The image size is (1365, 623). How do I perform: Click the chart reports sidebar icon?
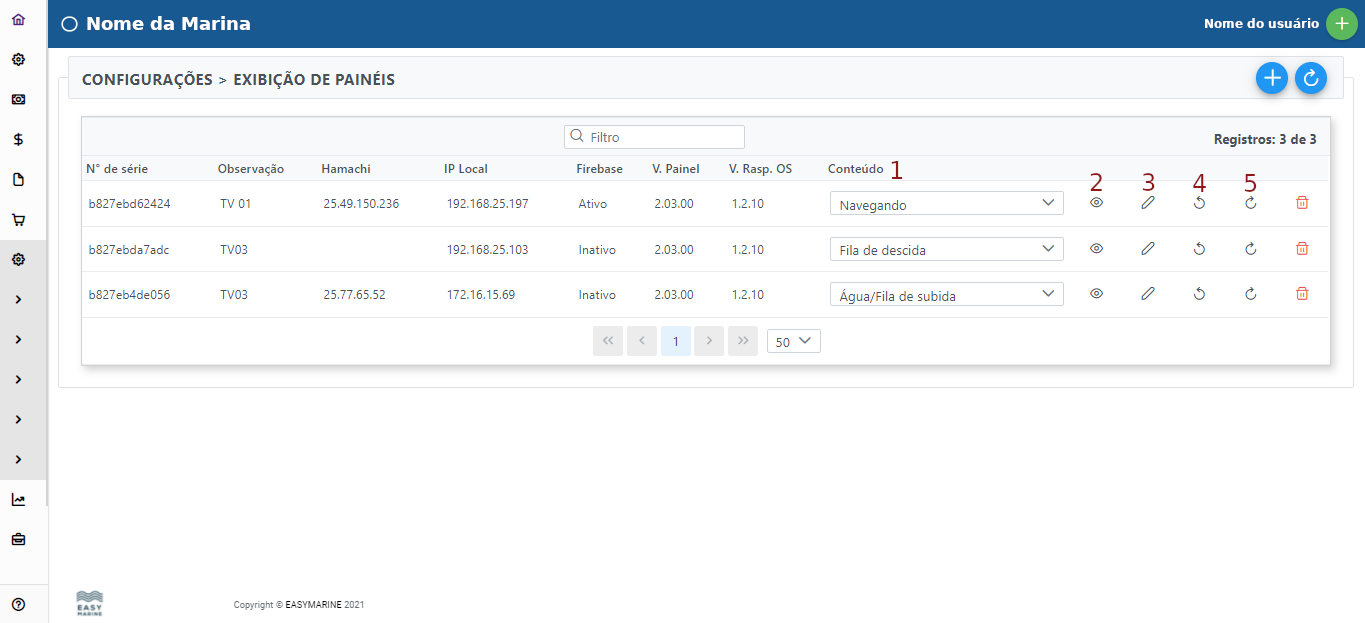coord(18,500)
